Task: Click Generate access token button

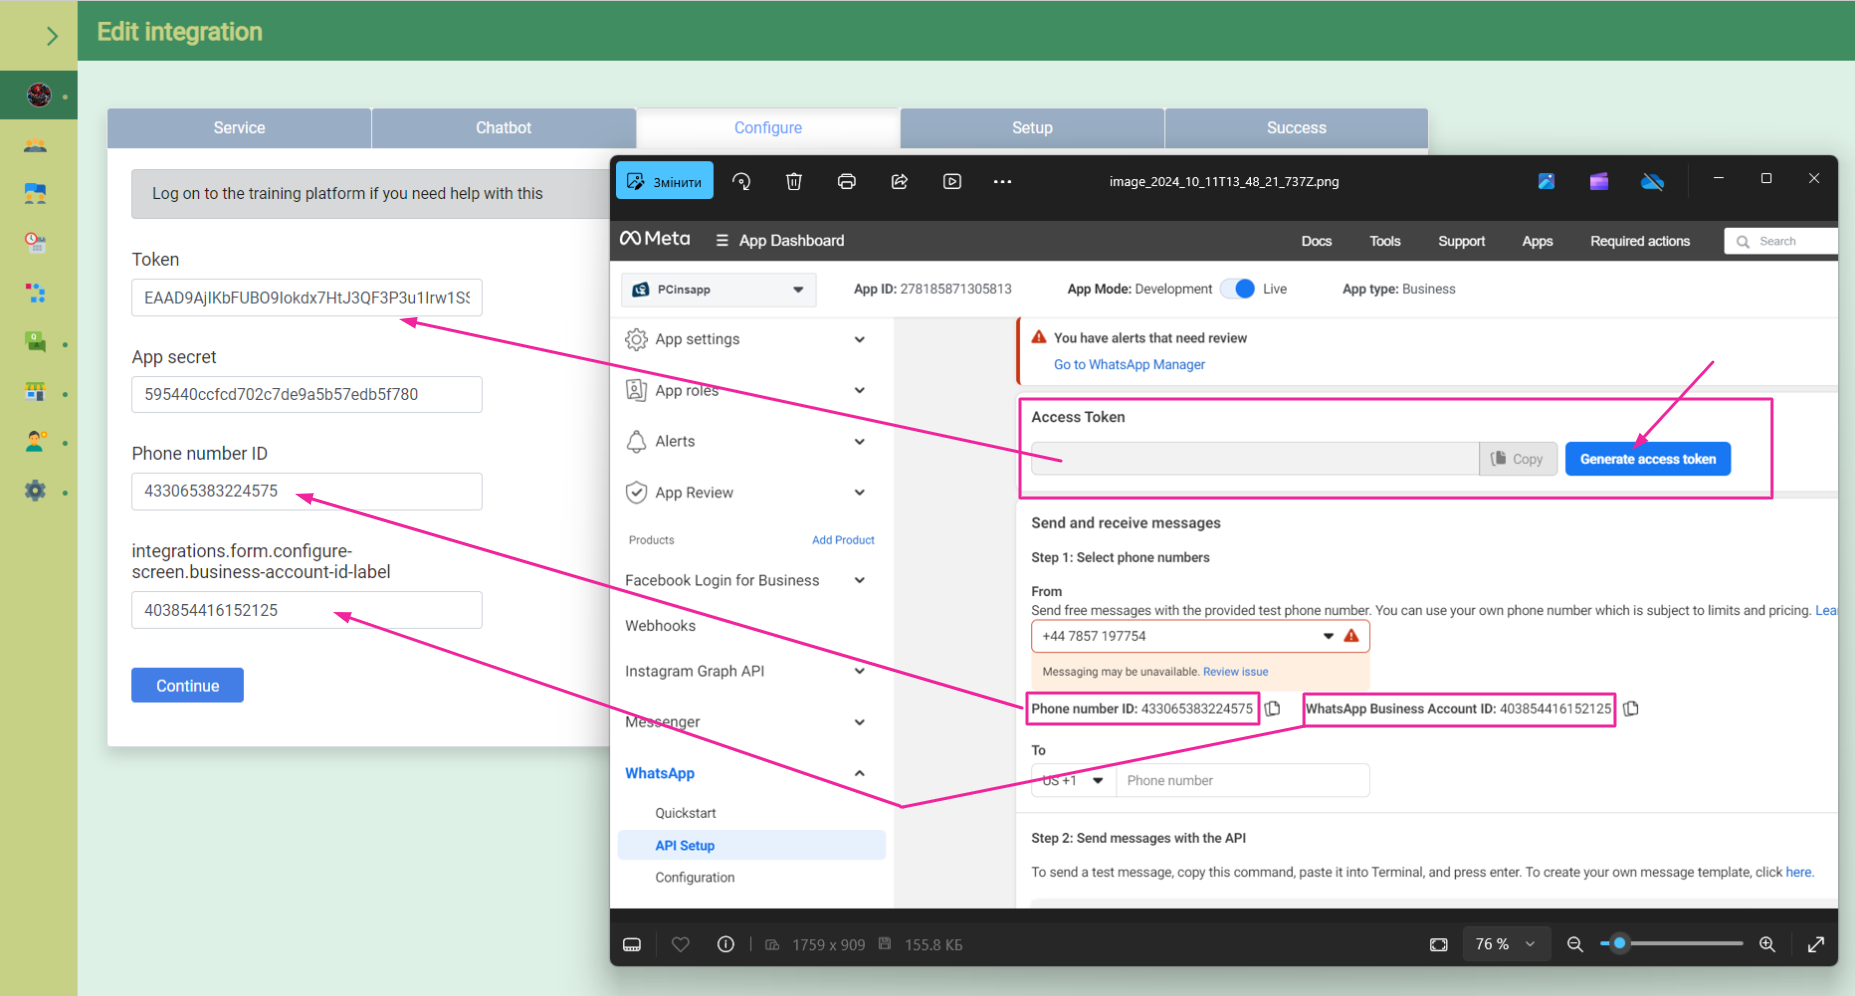Action: coord(1648,459)
